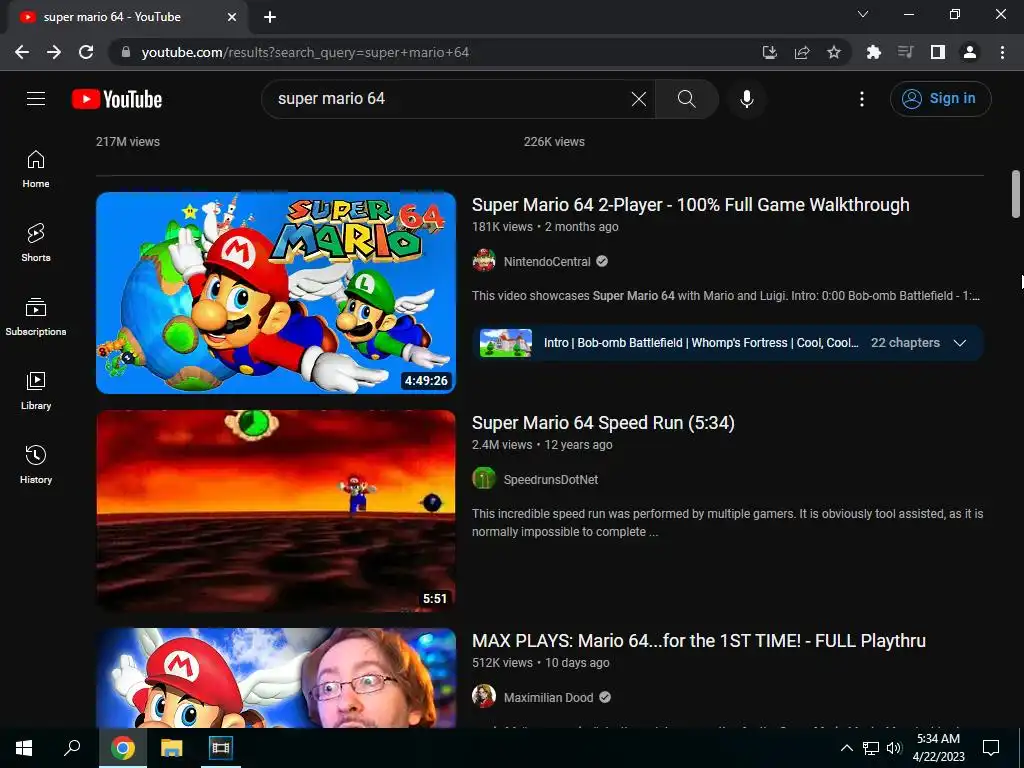
Task: Click the page vertical scrollbar thumb
Action: (1016, 194)
